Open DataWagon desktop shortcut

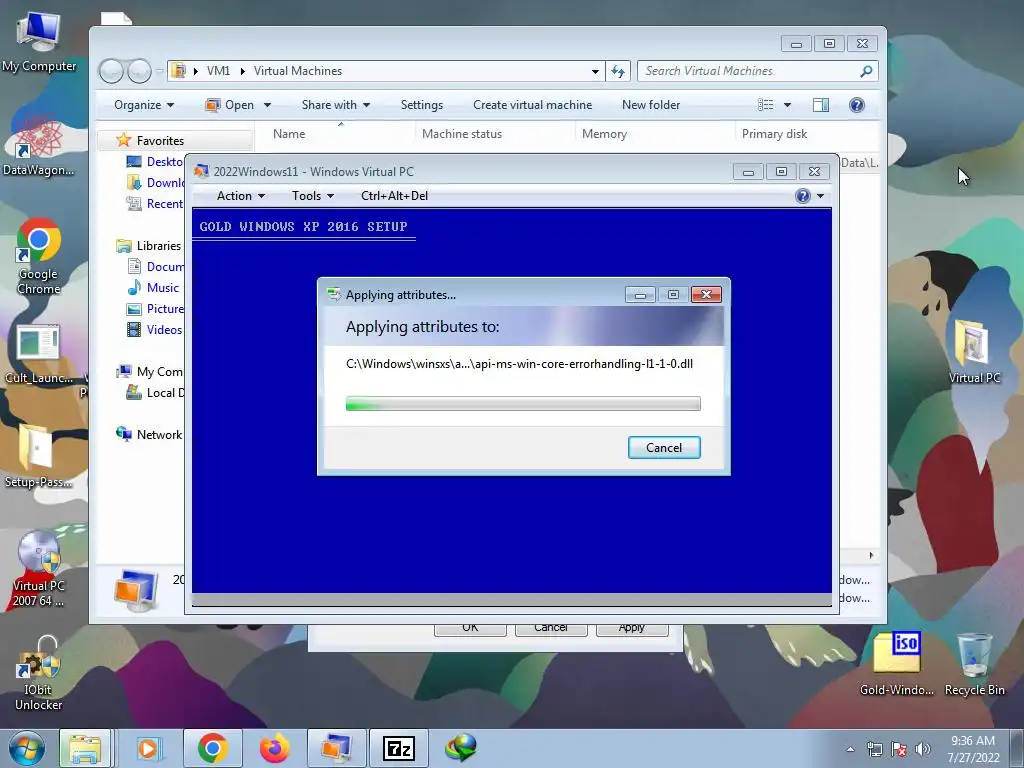39,144
